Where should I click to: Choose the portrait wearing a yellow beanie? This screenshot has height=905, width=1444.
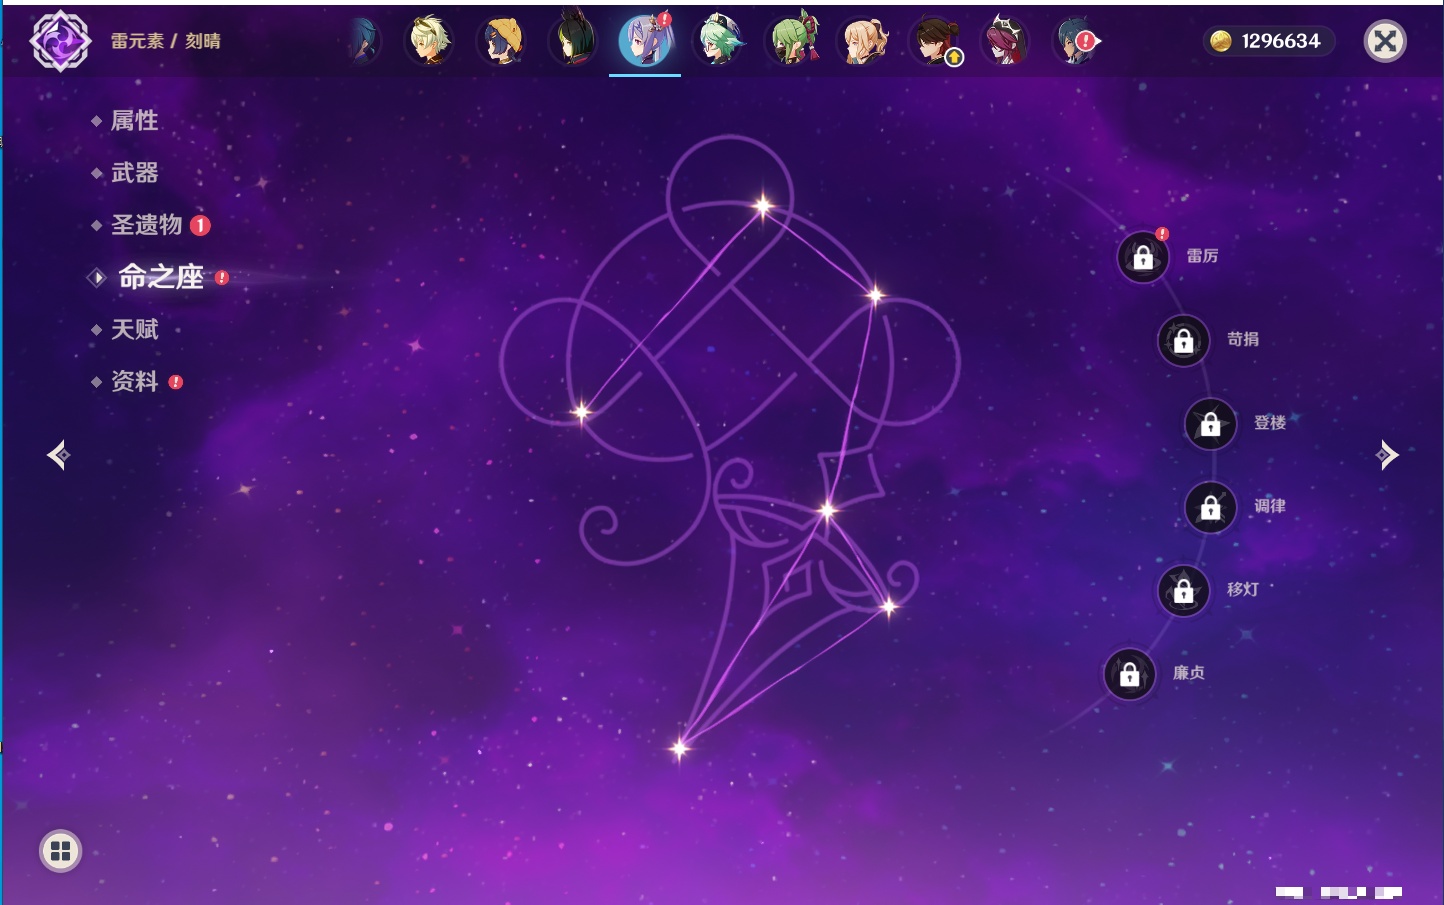pyautogui.click(x=502, y=41)
